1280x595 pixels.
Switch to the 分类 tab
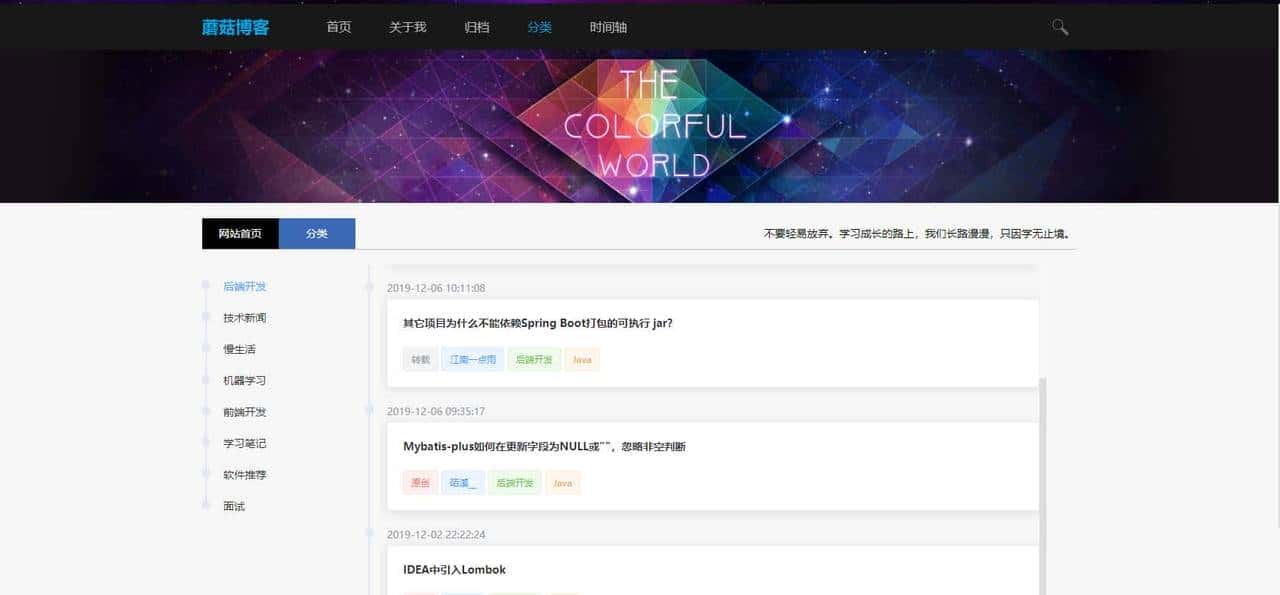pyautogui.click(x=317, y=233)
